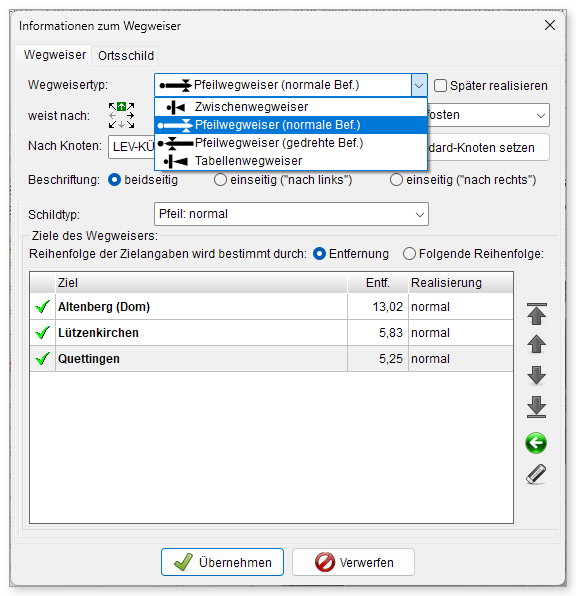This screenshot has width=576, height=596.
Task: Move the target one position down
Action: (536, 376)
